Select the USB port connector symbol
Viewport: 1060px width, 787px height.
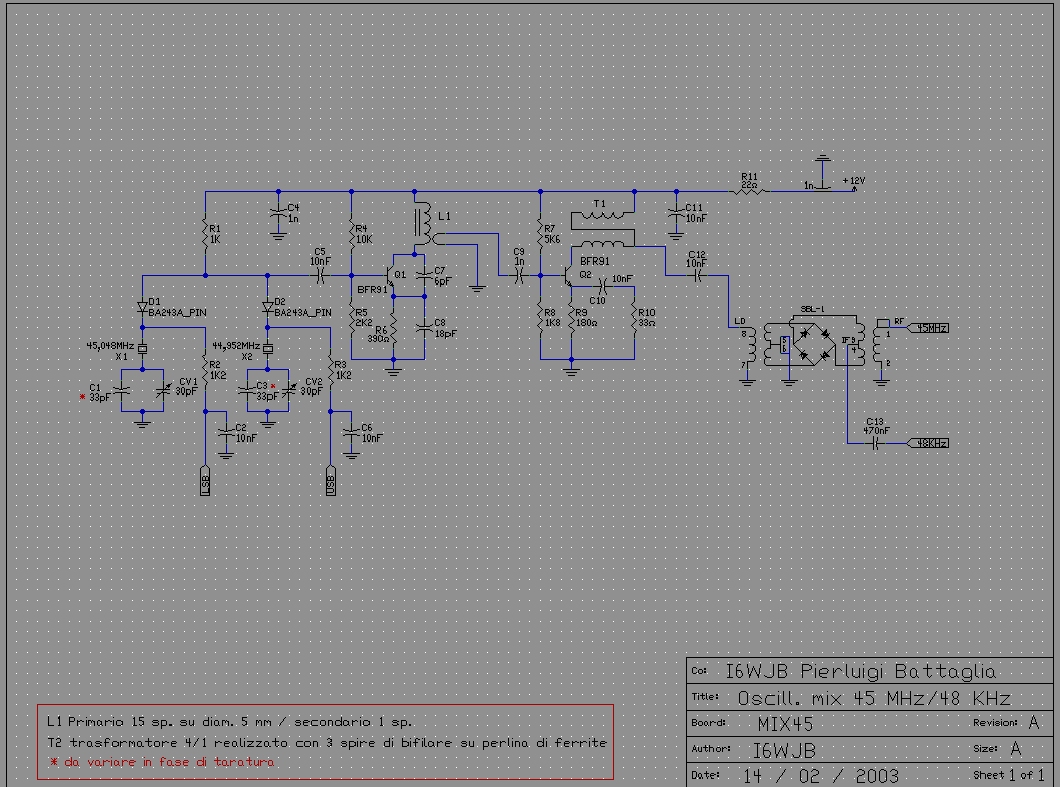click(x=331, y=481)
